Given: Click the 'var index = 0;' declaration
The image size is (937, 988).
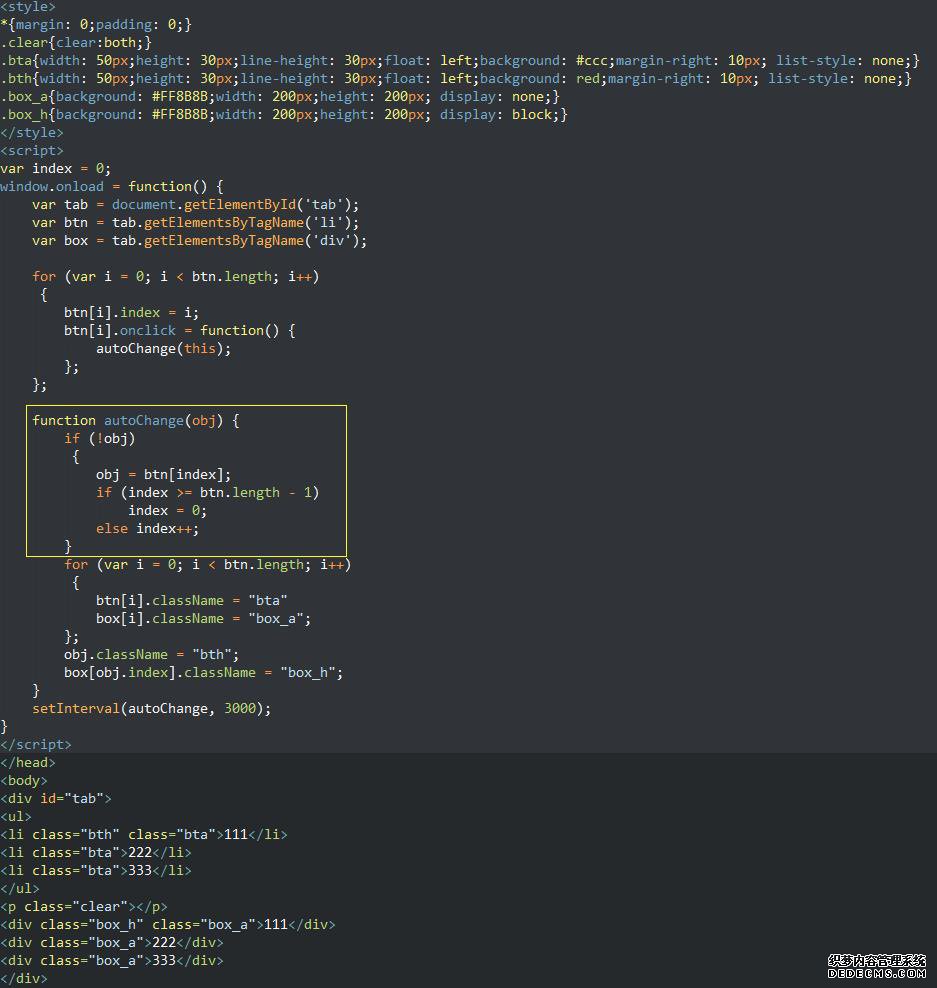Looking at the screenshot, I should [x=55, y=169].
